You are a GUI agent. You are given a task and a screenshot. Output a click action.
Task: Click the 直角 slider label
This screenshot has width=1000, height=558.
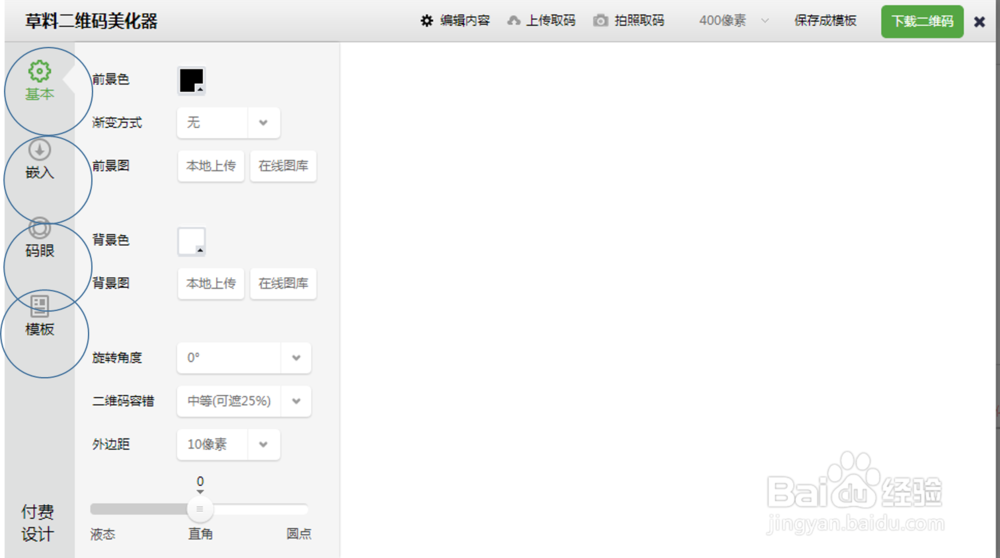(200, 534)
